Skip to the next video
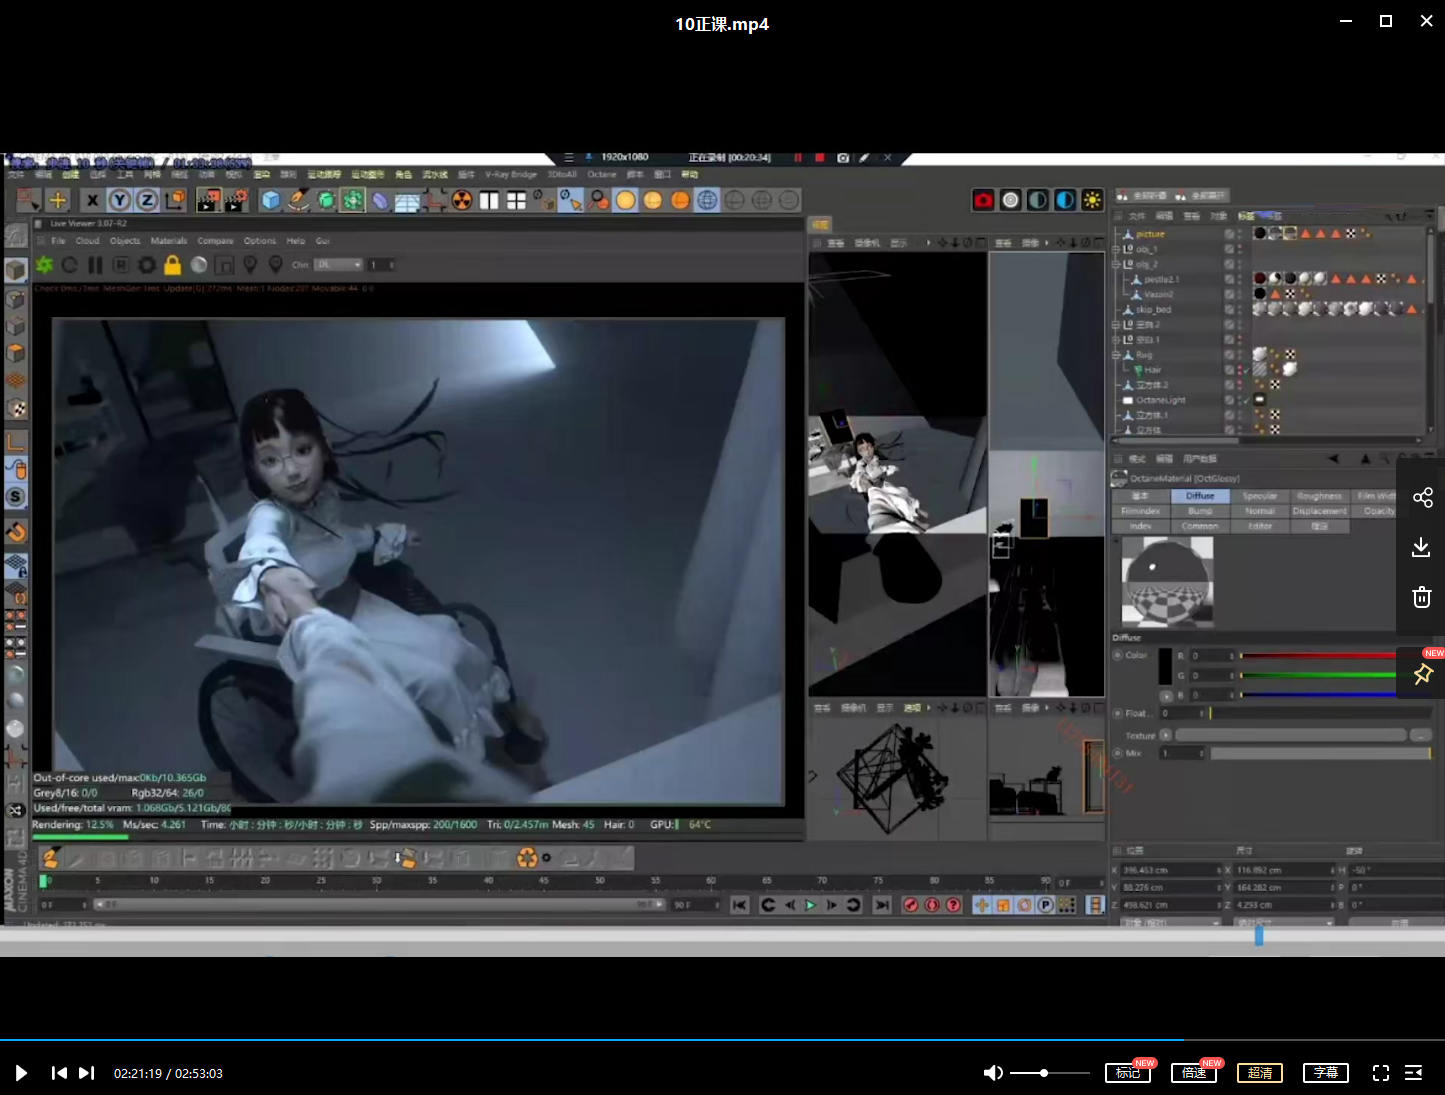1445x1095 pixels. (x=87, y=1073)
